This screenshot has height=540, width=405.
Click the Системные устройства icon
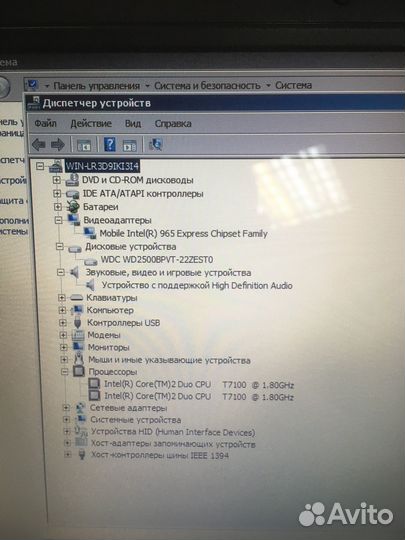pyautogui.click(x=81, y=419)
